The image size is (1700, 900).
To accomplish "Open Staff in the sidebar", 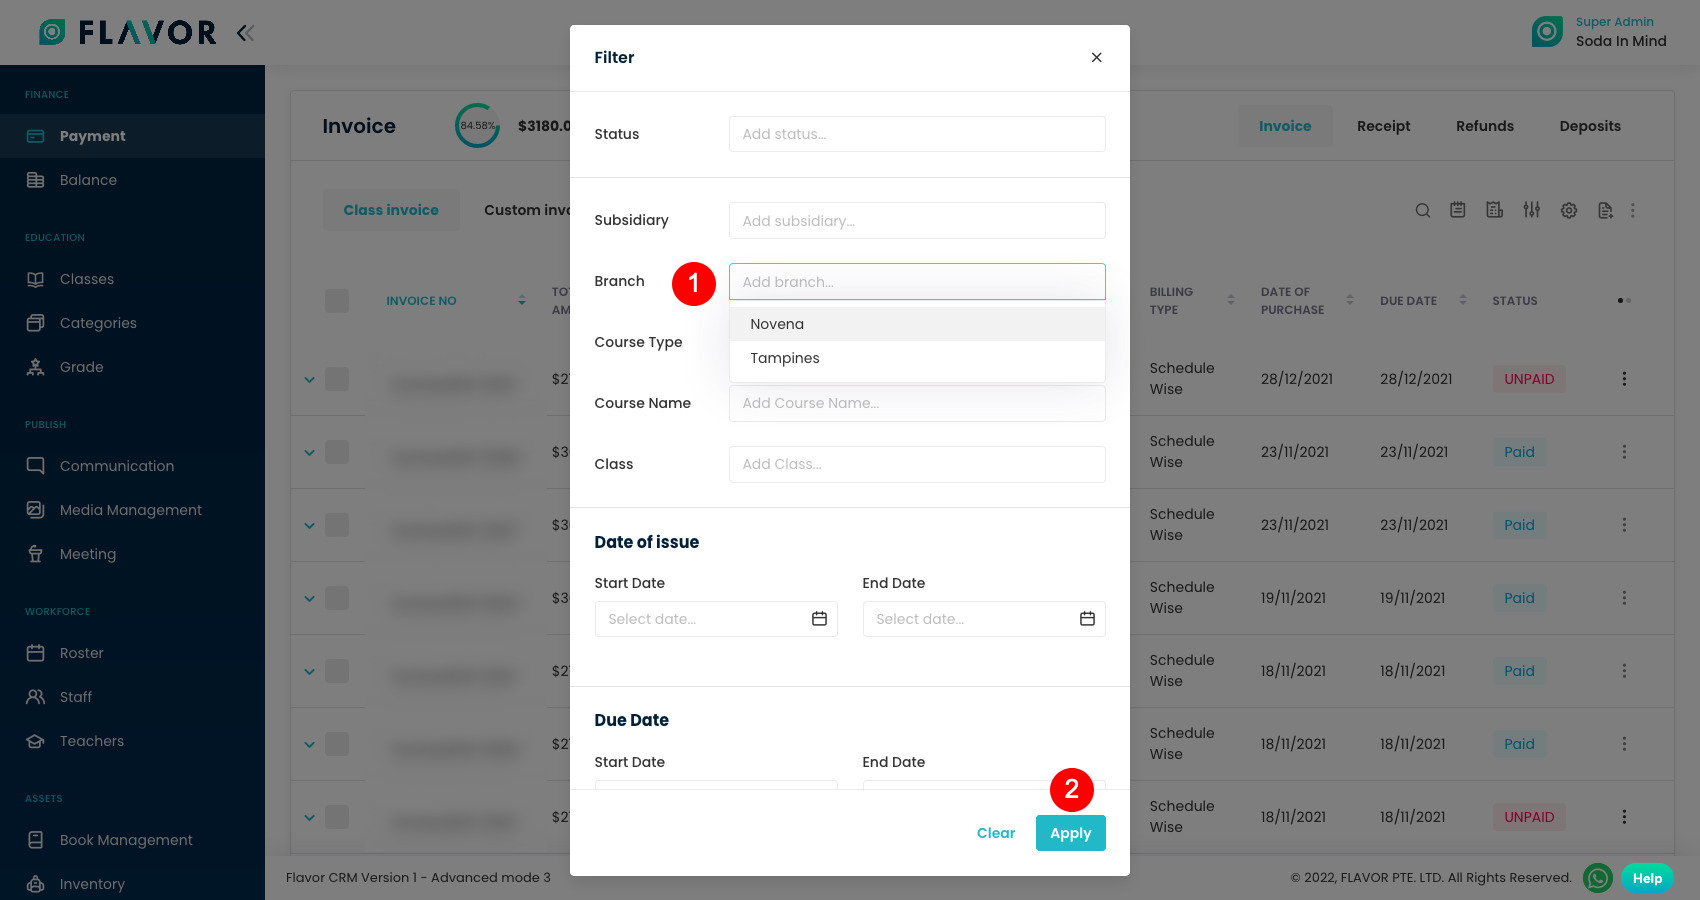I will coord(132,697).
